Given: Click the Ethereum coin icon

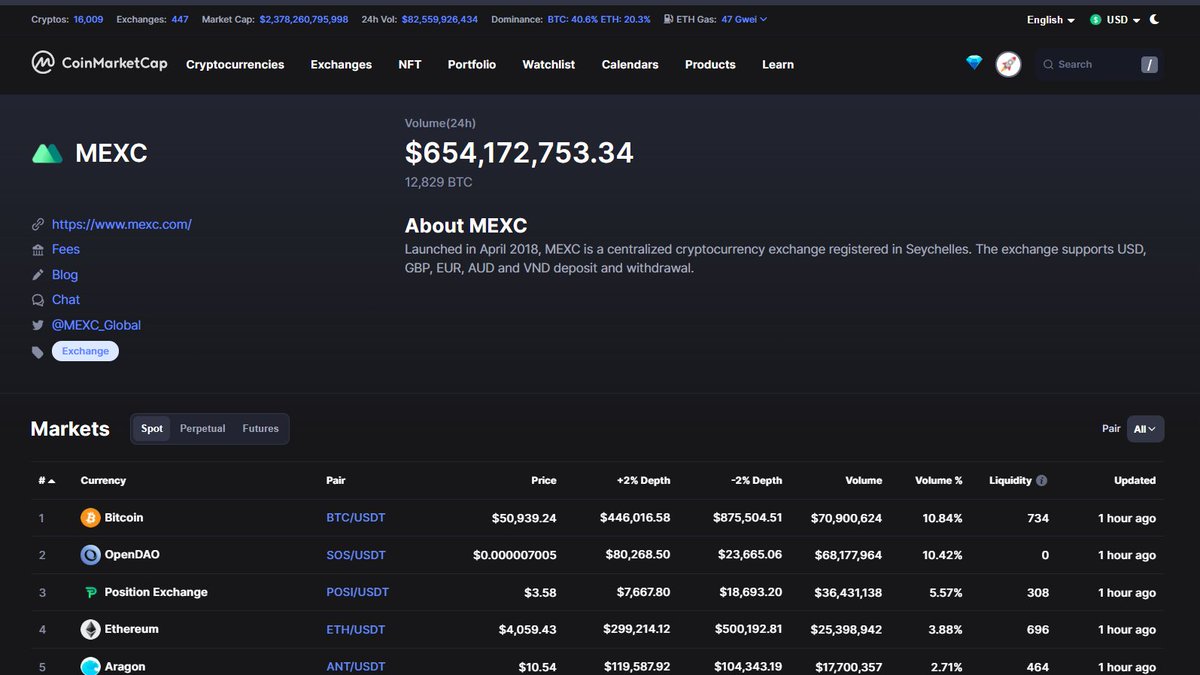Looking at the screenshot, I should point(91,629).
